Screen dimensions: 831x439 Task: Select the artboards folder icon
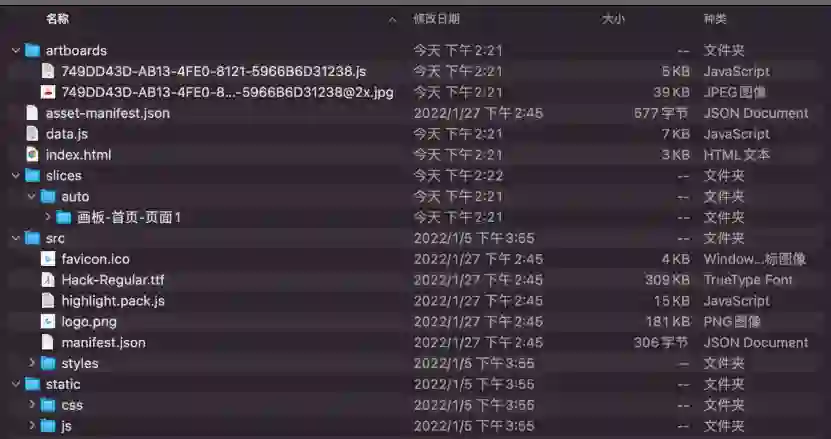32,50
